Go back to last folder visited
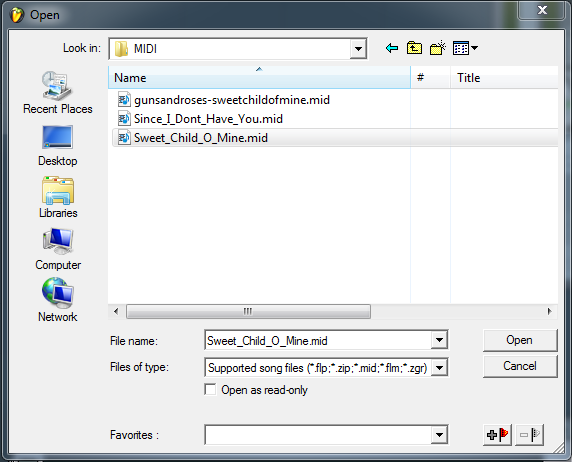 (392, 48)
